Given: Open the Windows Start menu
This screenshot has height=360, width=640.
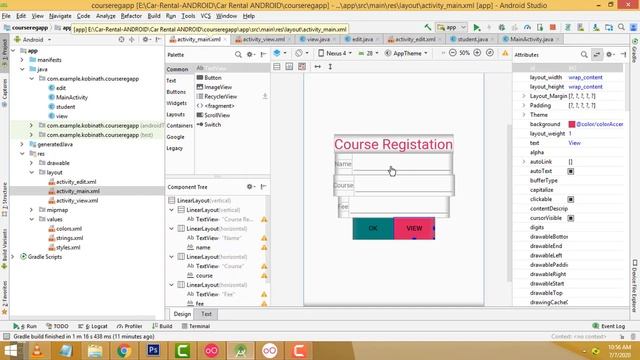Looking at the screenshot, I should [x=11, y=350].
